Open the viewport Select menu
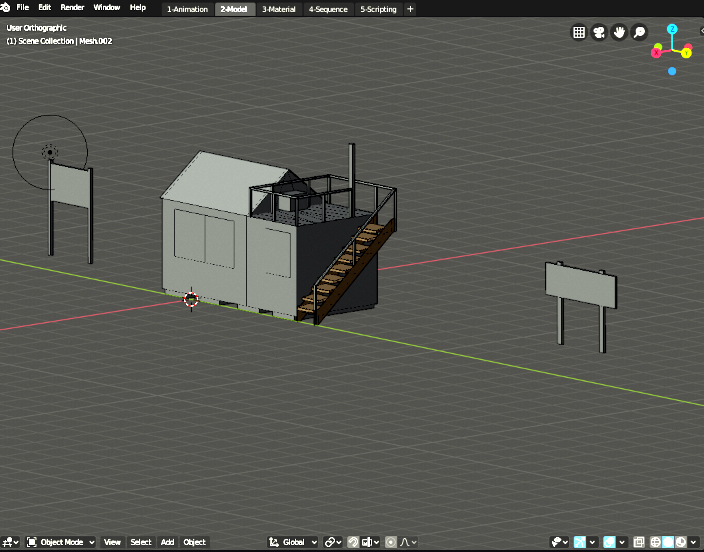704x552 pixels. pyautogui.click(x=141, y=542)
